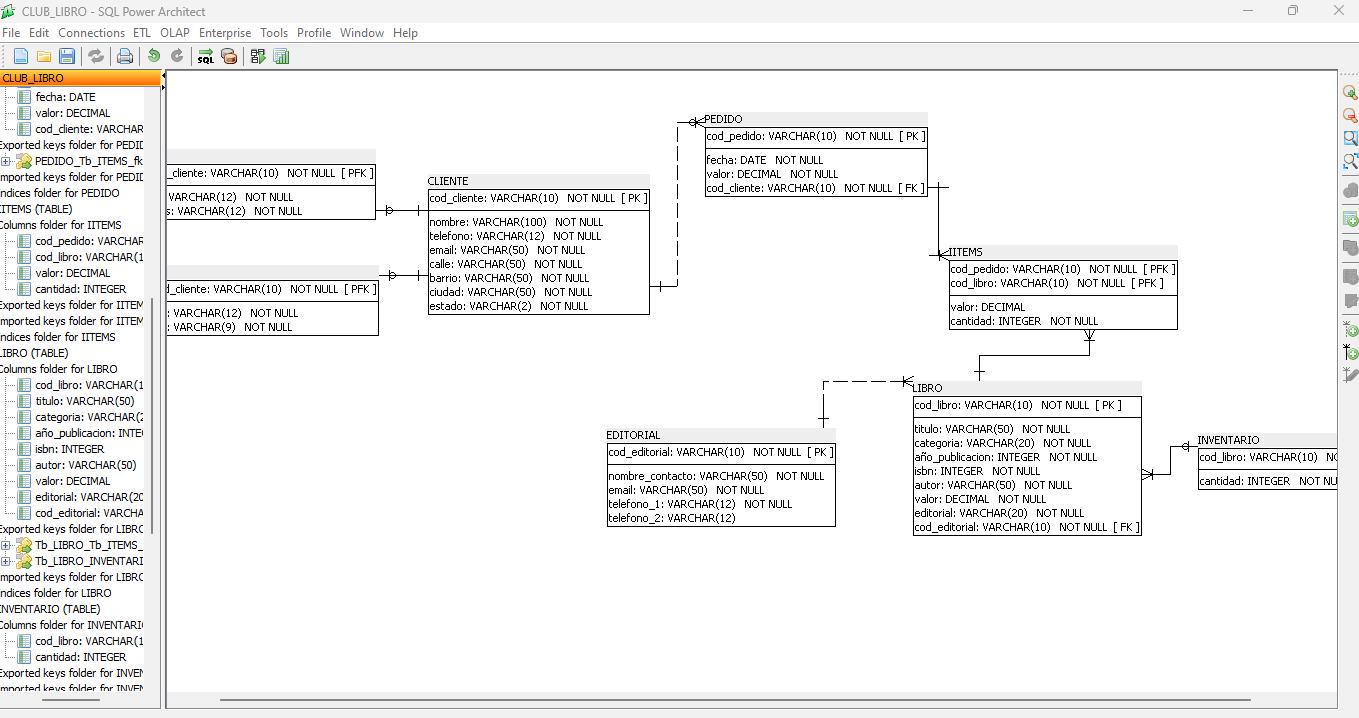Save the project with the floppy icon

67,56
